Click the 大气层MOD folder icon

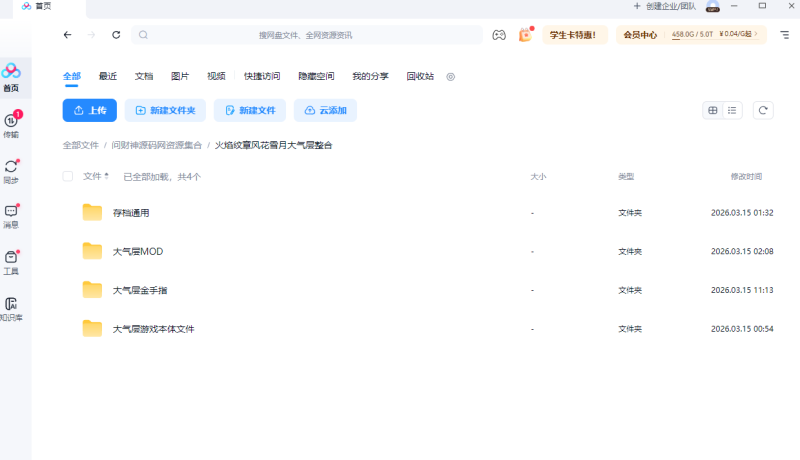click(x=92, y=251)
